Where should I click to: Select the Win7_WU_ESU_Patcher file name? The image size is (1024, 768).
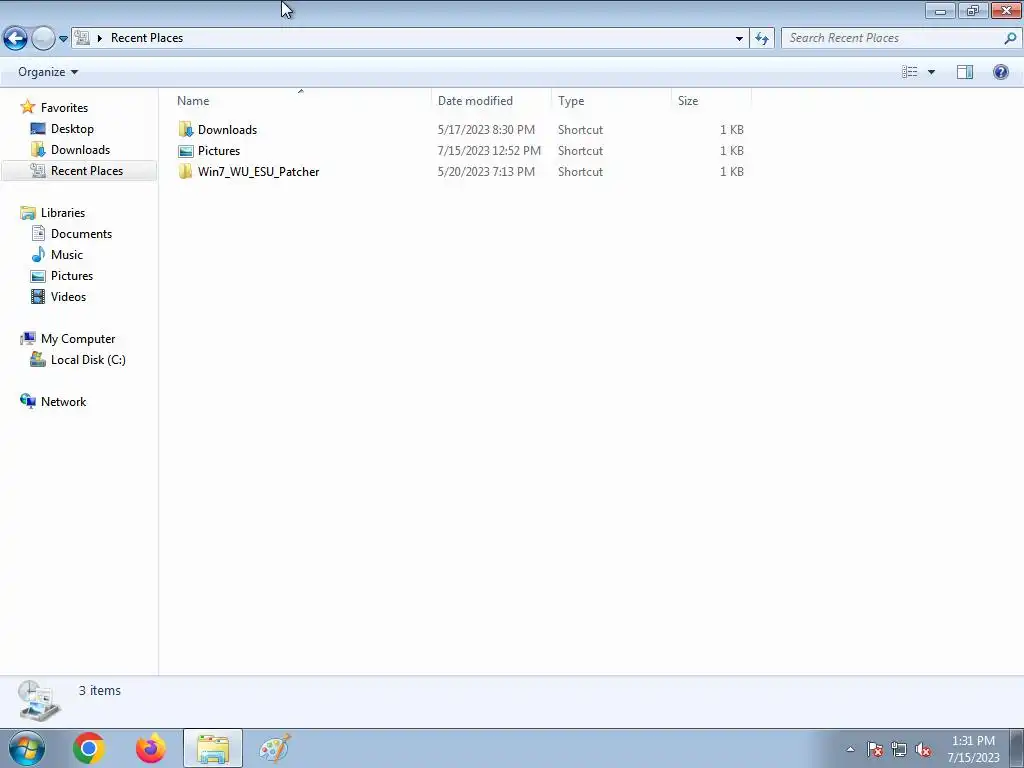[259, 172]
